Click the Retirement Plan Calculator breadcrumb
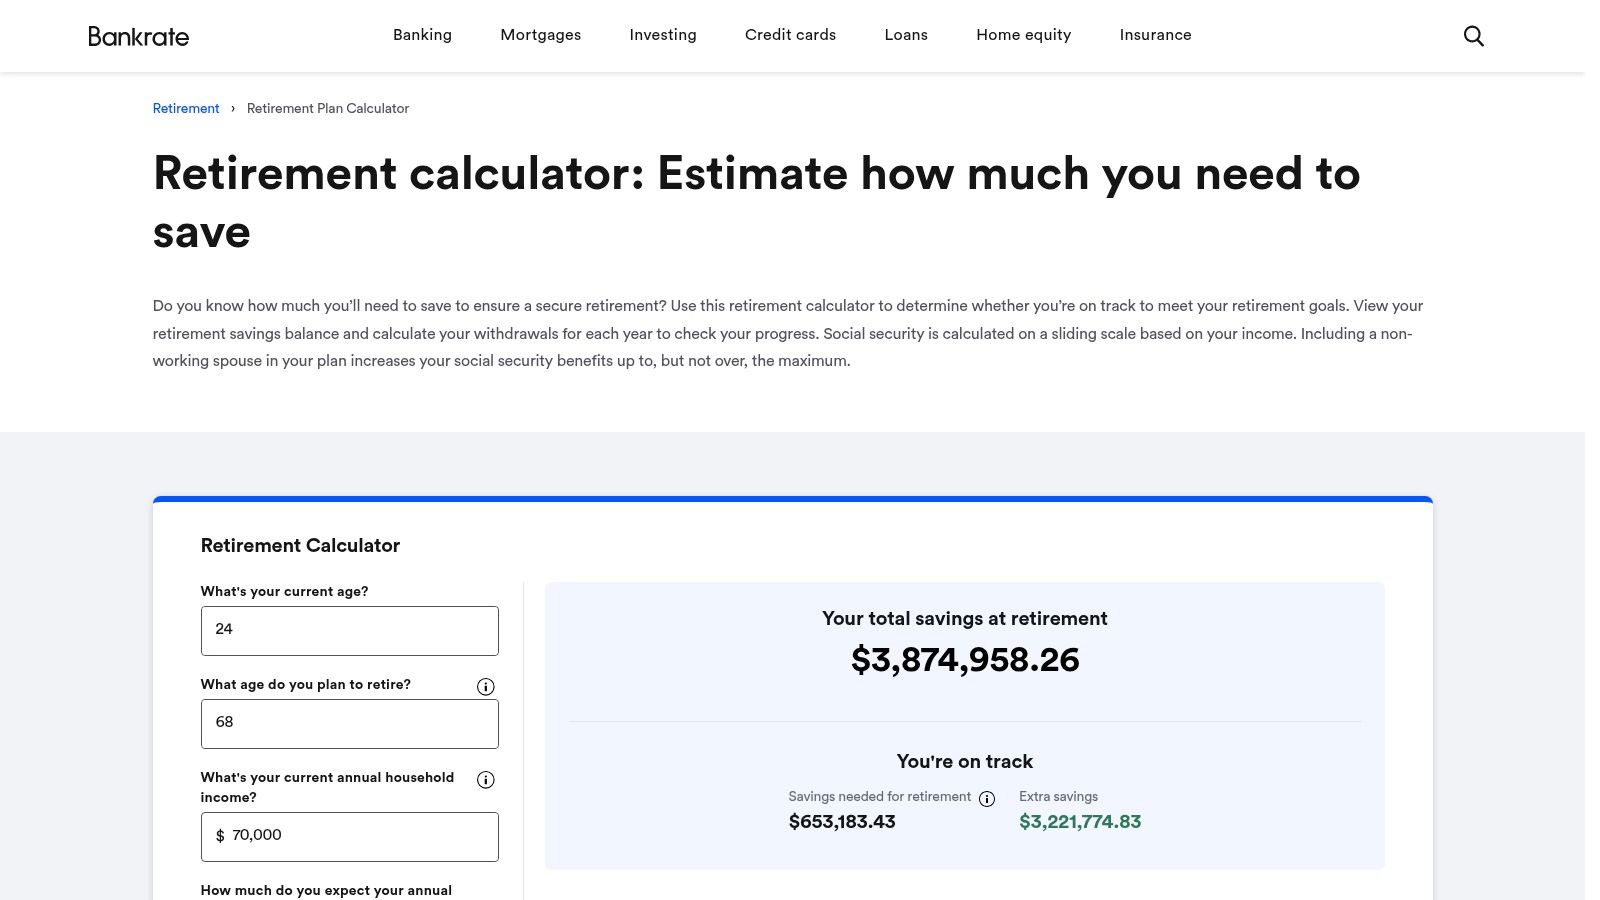The width and height of the screenshot is (1600, 900). (x=327, y=108)
